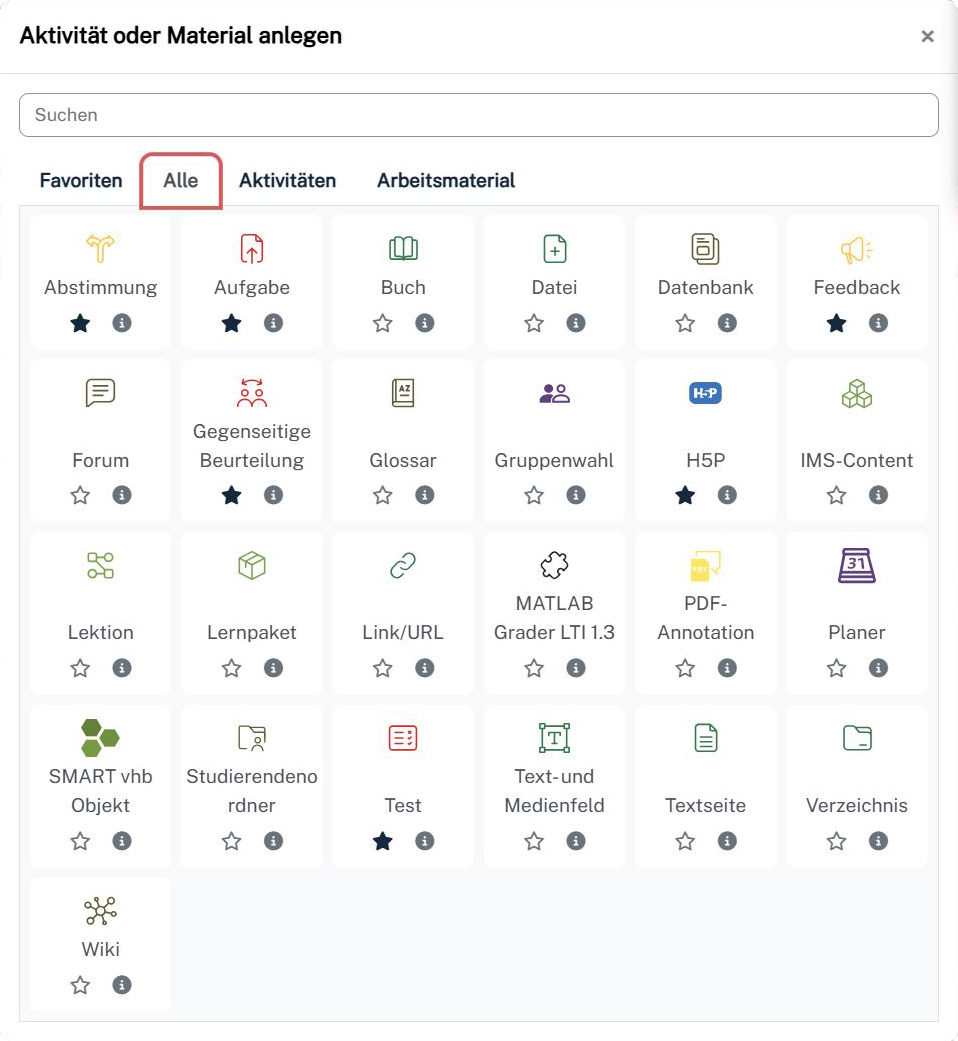Select the Abstimmung activity icon
Screen dimensions: 958x1041
[x=100, y=247]
